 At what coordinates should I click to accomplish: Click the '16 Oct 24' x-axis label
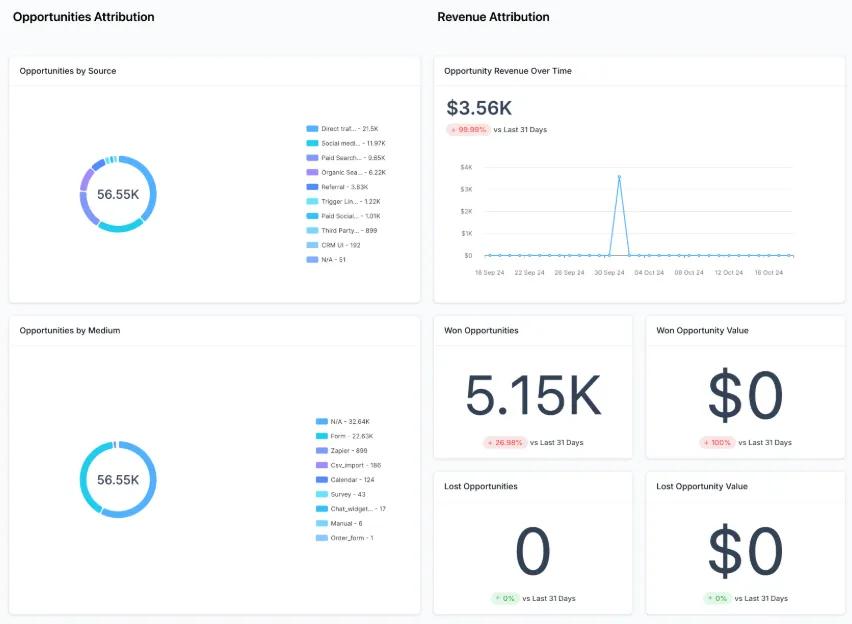pyautogui.click(x=768, y=273)
